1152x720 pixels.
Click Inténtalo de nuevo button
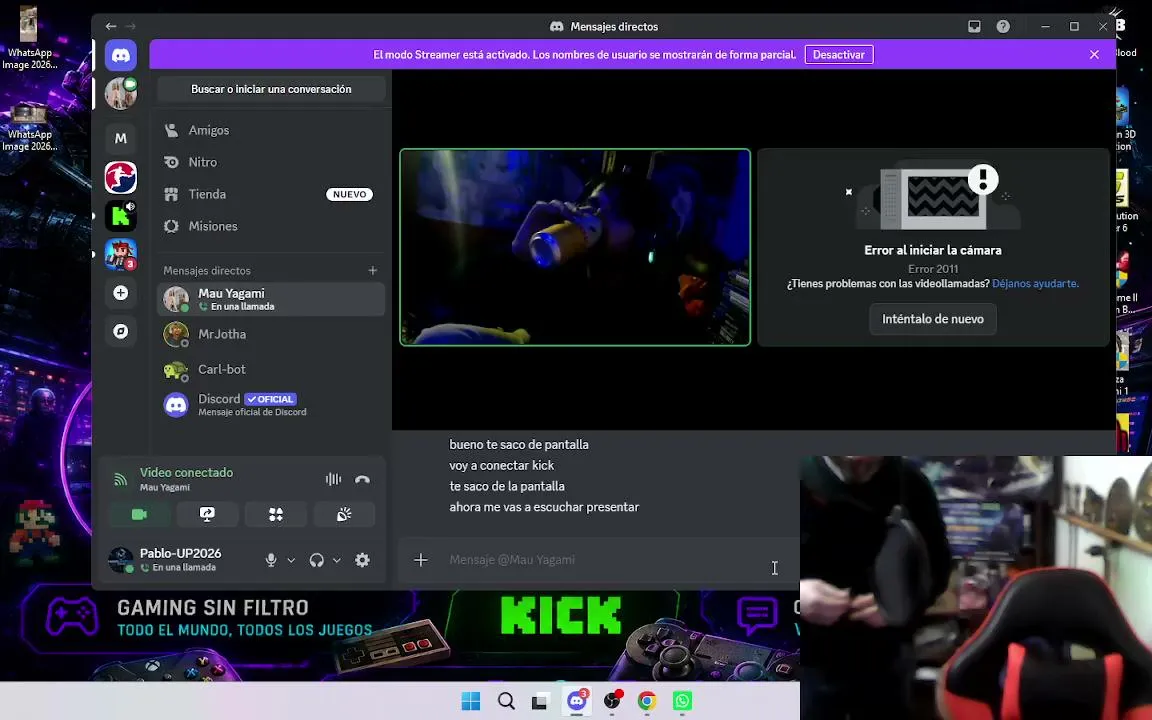[932, 319]
